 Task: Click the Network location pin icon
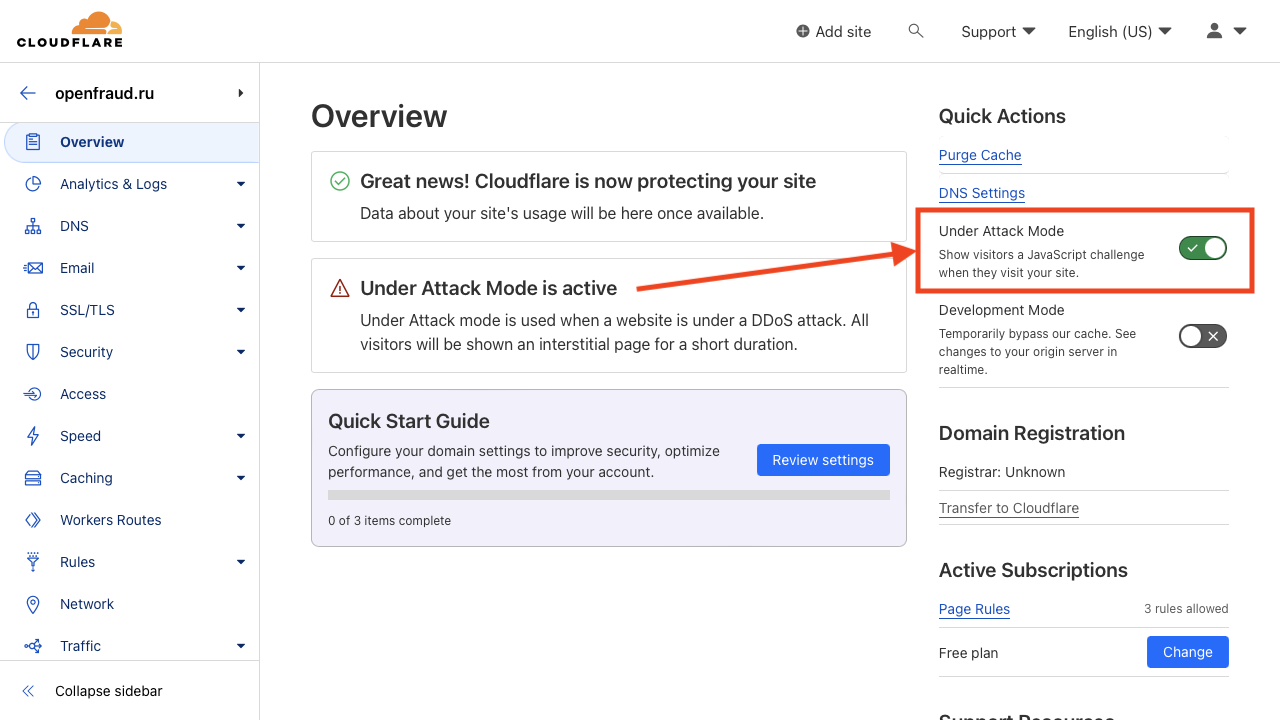pyautogui.click(x=33, y=604)
